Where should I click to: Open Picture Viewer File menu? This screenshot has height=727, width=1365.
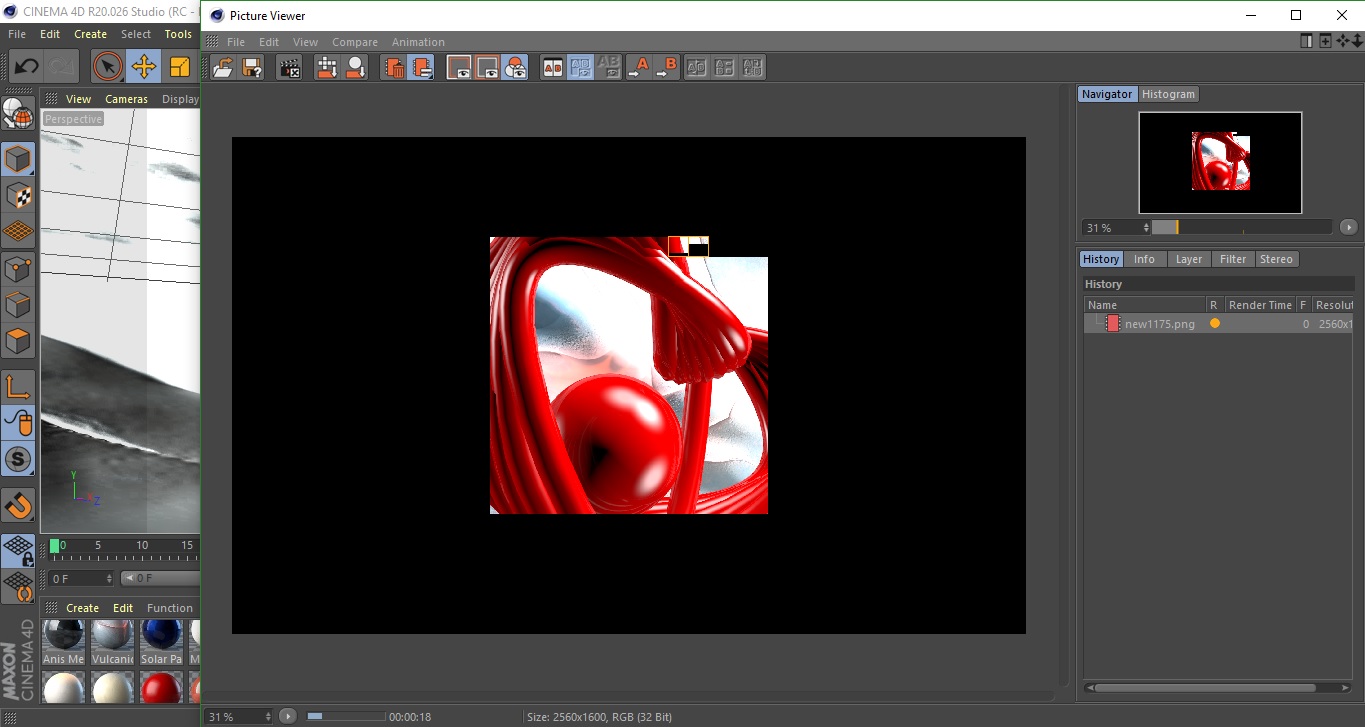tap(236, 42)
